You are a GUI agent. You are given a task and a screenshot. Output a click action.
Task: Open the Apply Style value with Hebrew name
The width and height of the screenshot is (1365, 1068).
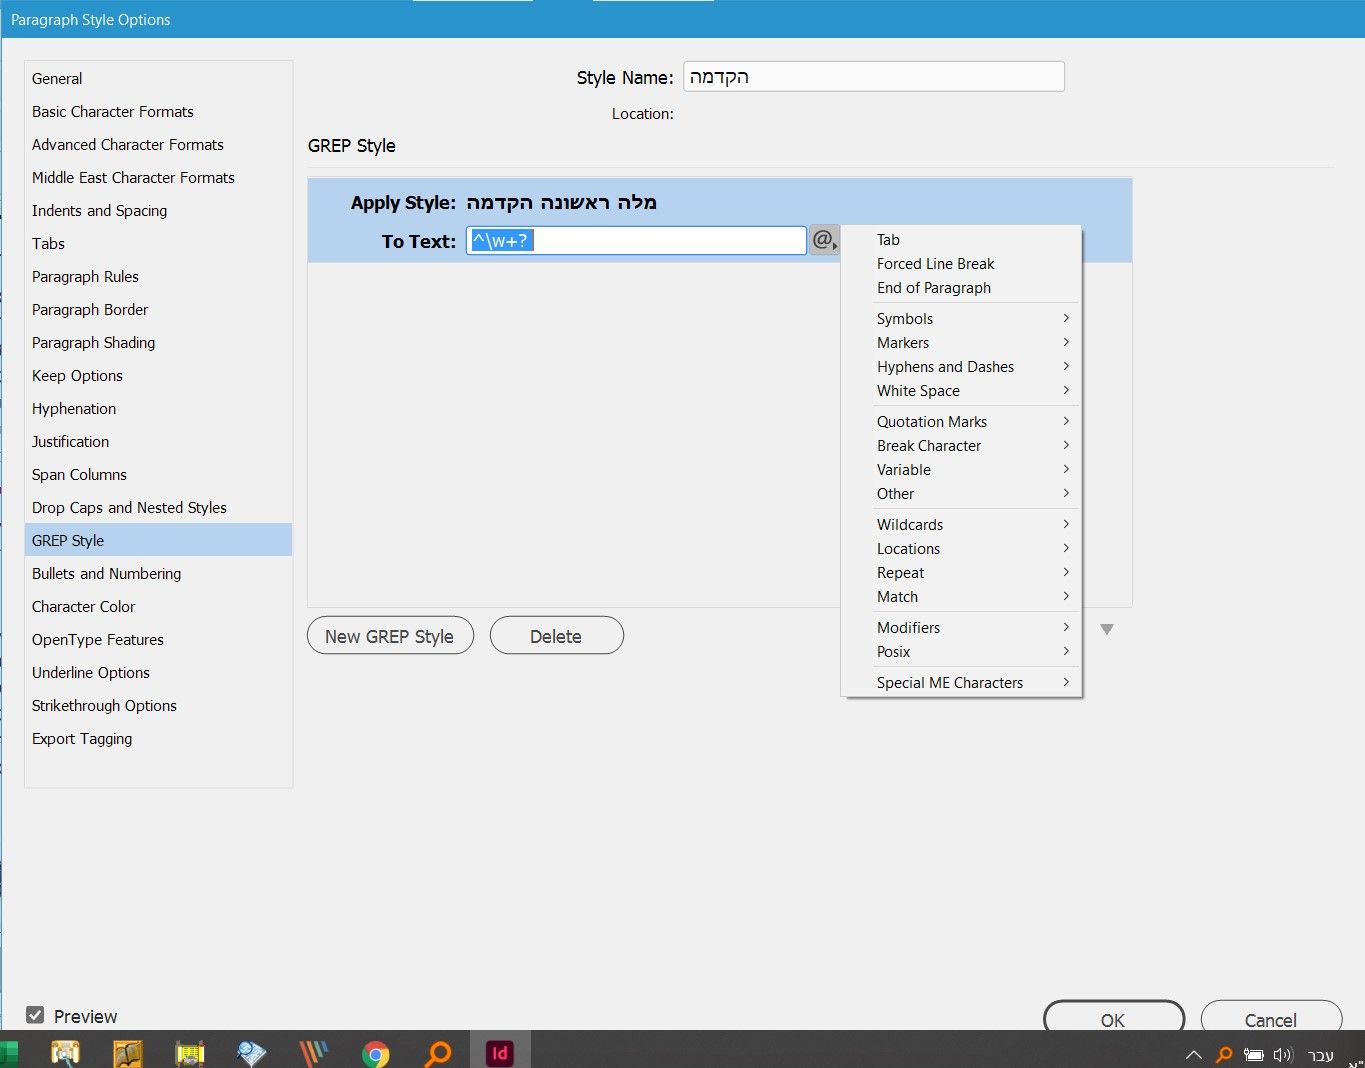coord(562,203)
